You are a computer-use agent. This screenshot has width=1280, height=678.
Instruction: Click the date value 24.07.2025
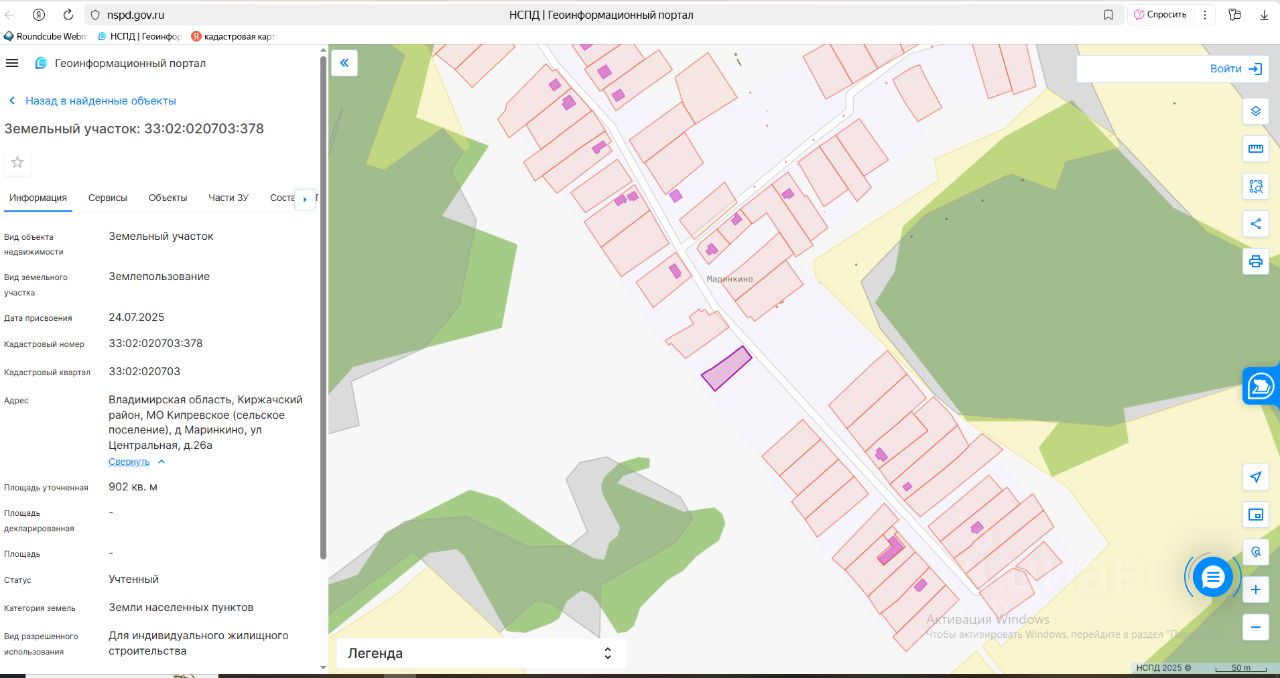pos(136,317)
